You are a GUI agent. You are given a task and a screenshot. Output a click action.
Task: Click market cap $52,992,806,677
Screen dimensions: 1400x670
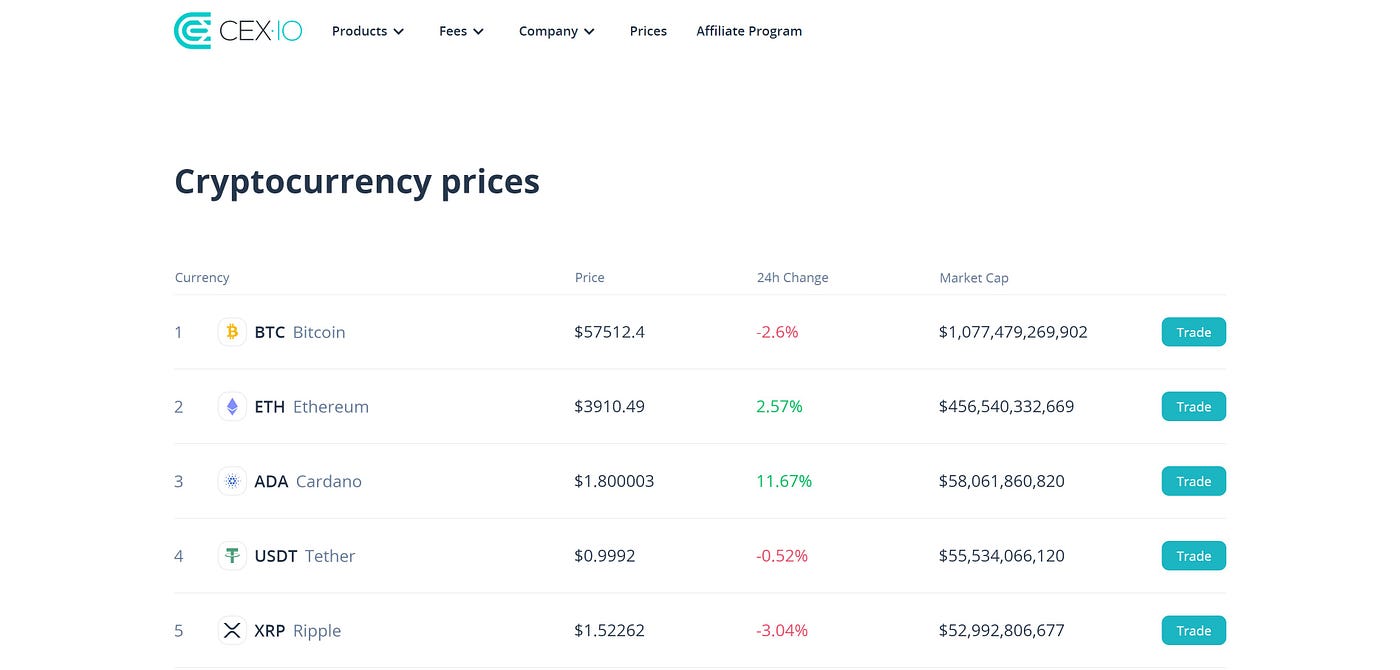(1001, 631)
